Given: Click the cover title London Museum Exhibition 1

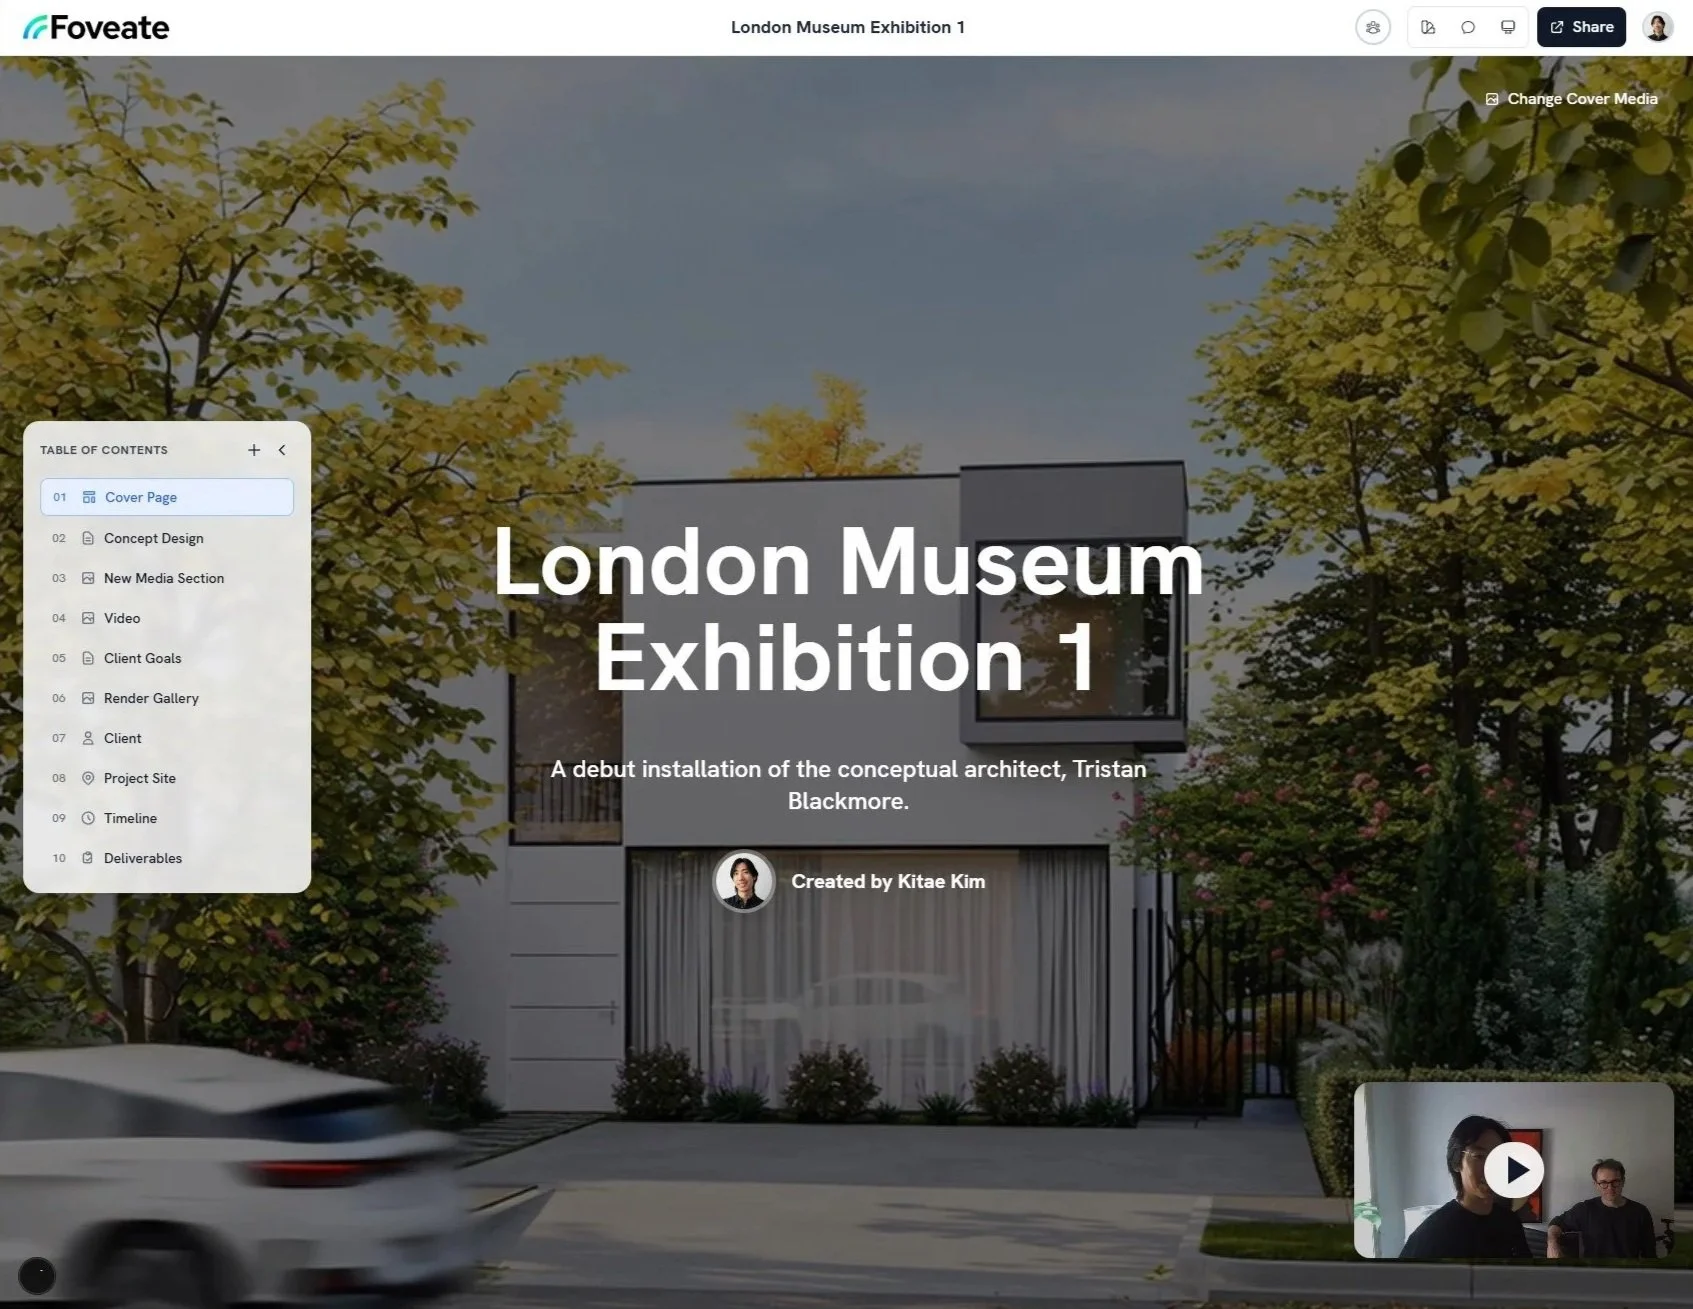Looking at the screenshot, I should pos(848,609).
